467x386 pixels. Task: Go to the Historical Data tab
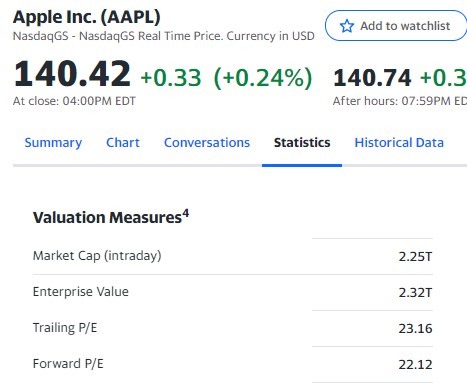tap(399, 143)
